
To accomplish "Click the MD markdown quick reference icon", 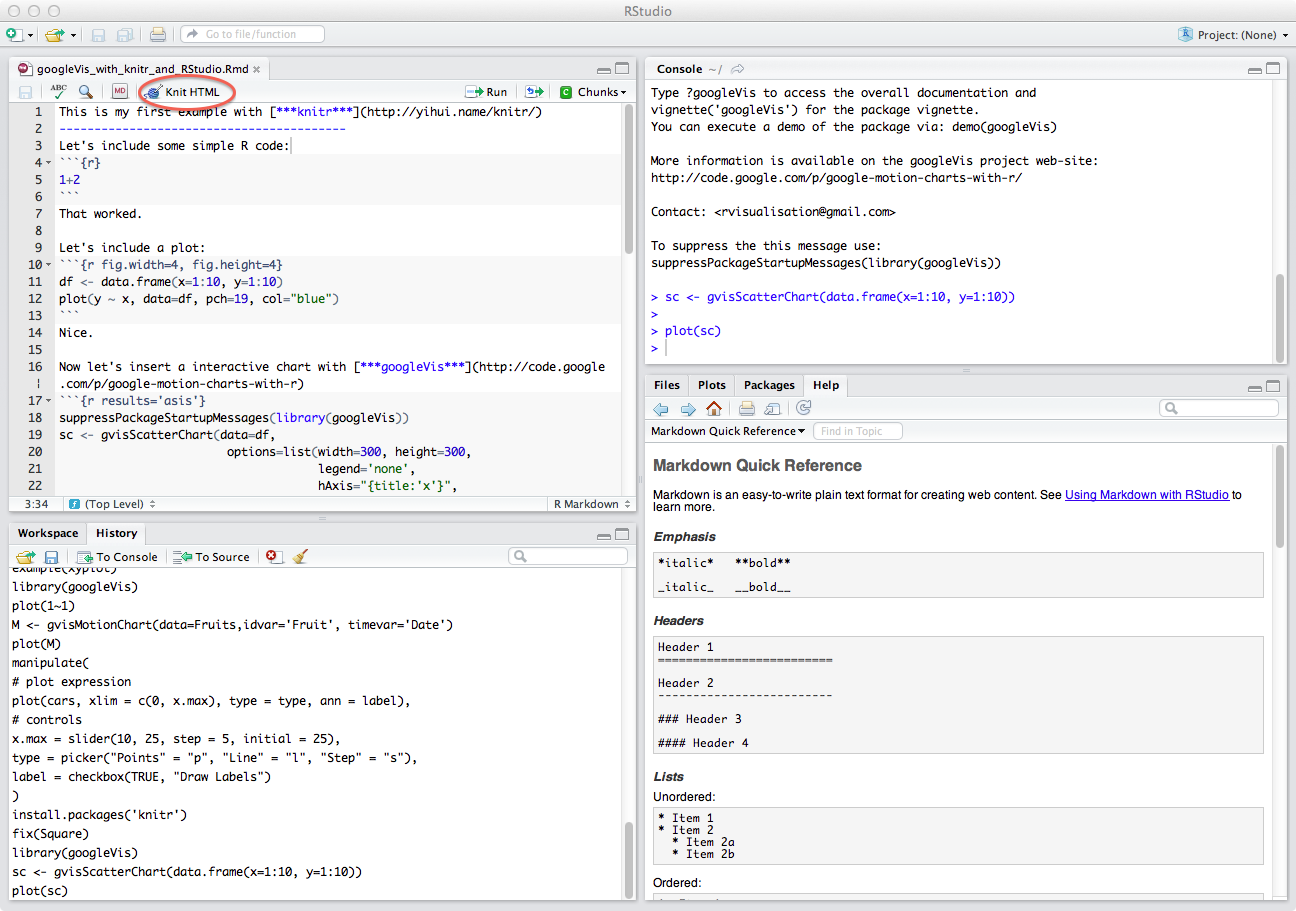I will point(120,92).
